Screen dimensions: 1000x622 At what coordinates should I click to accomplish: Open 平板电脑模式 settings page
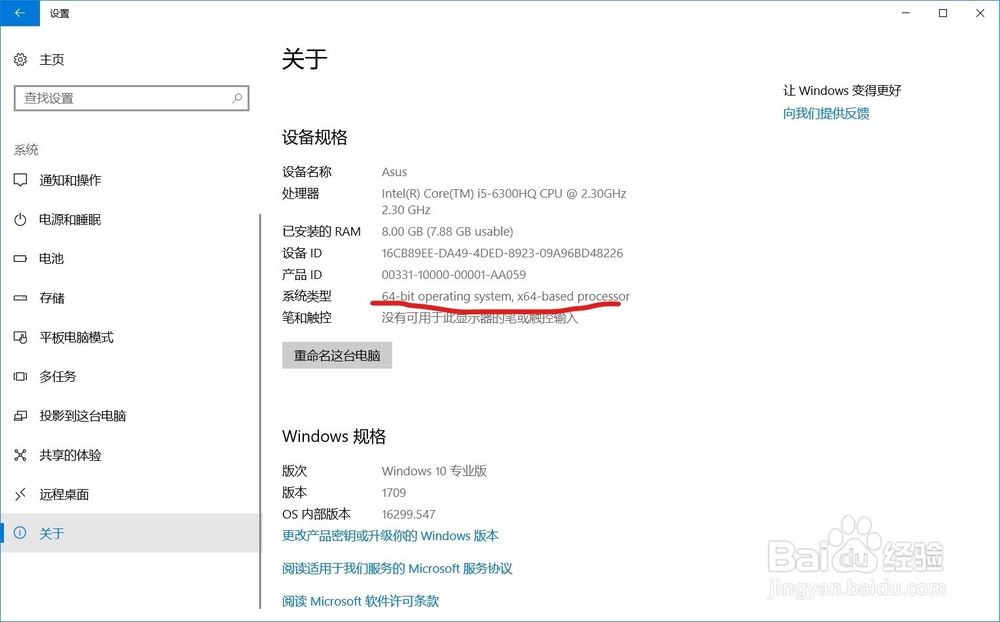pyautogui.click(x=77, y=337)
